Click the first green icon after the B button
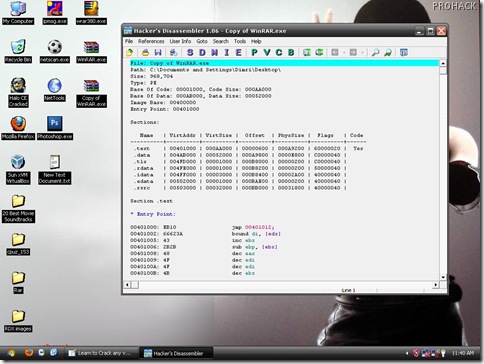The width and height of the screenshot is (484, 364). [307, 52]
